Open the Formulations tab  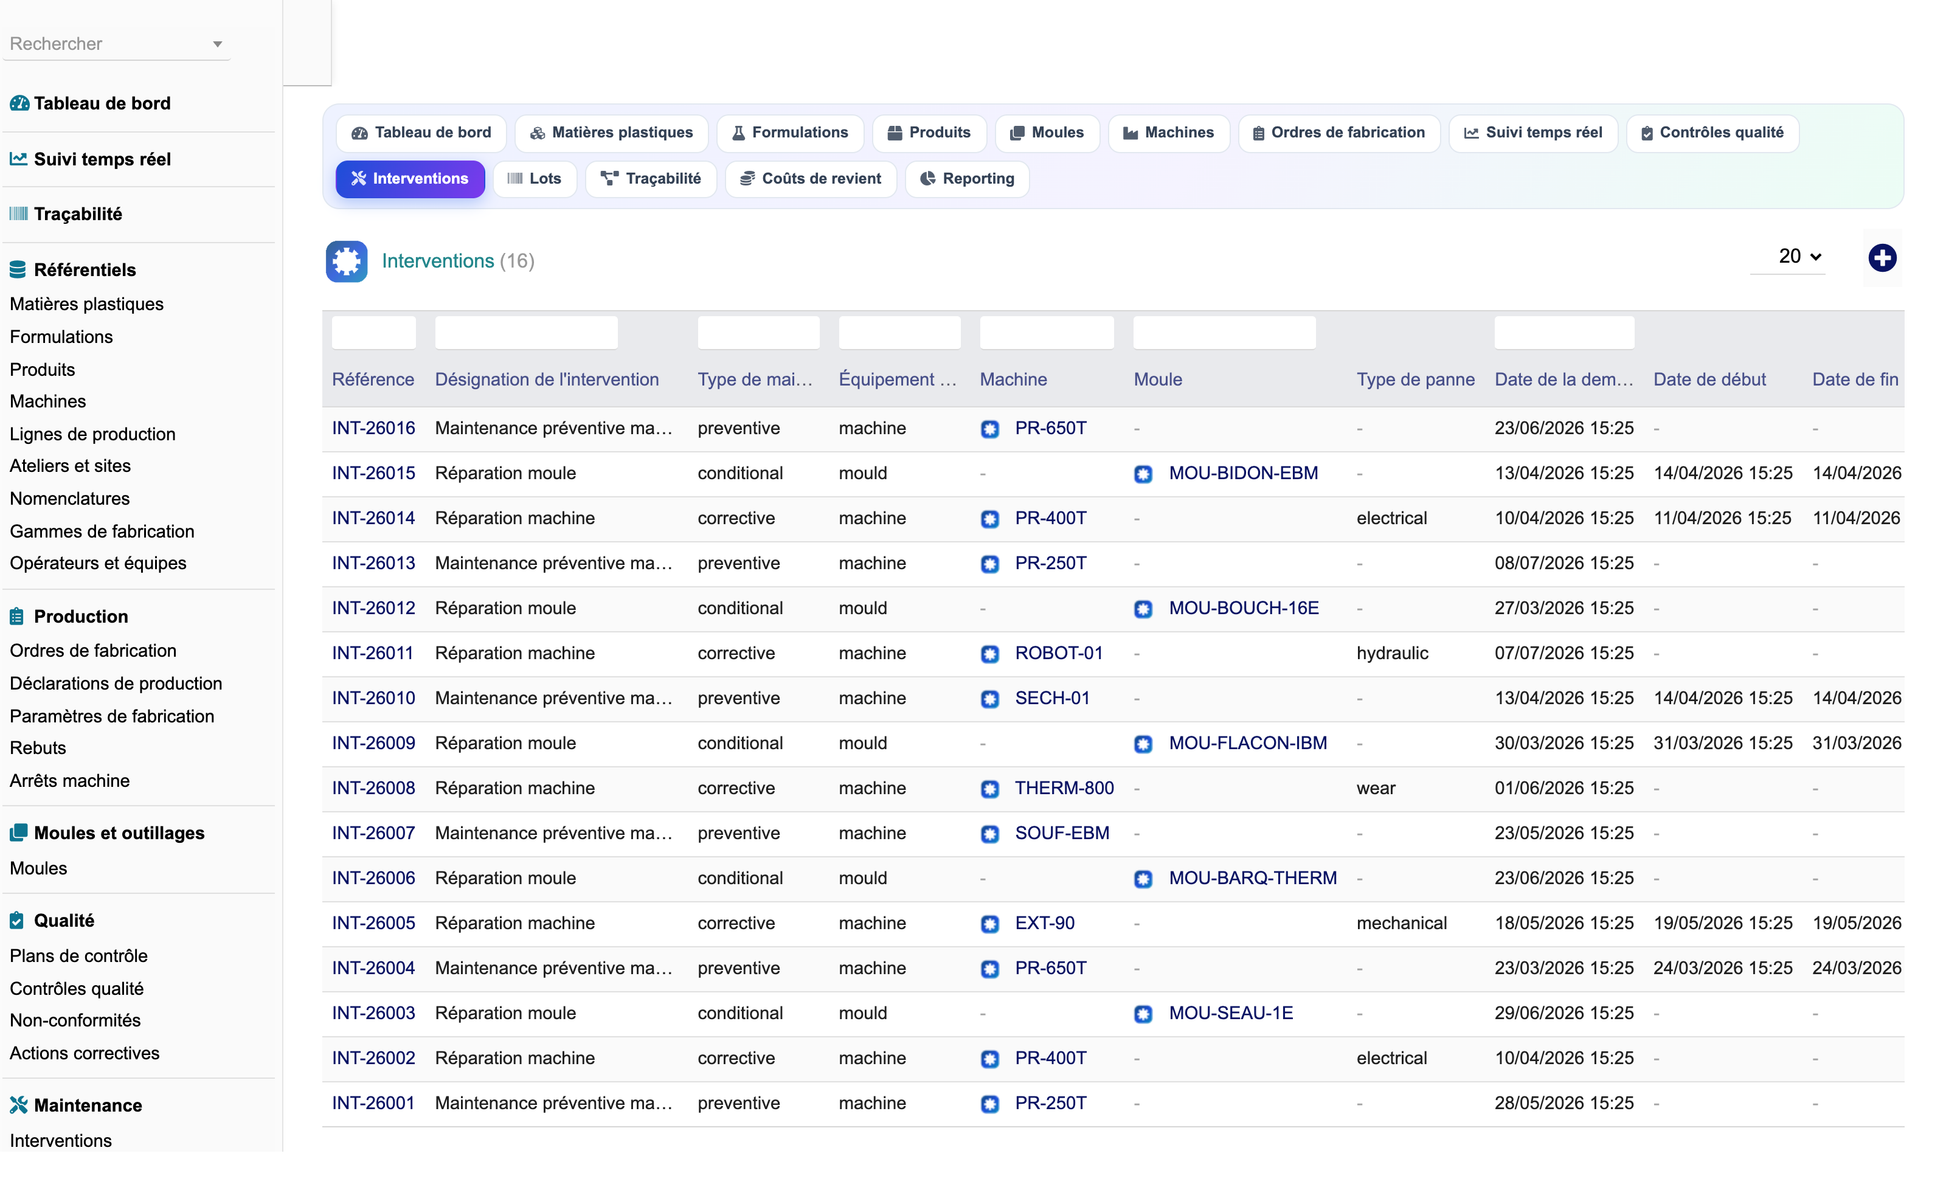(790, 133)
